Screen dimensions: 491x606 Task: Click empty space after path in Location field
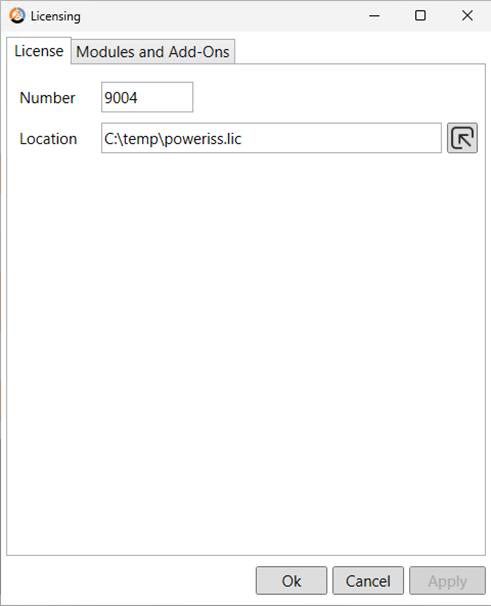click(x=340, y=138)
